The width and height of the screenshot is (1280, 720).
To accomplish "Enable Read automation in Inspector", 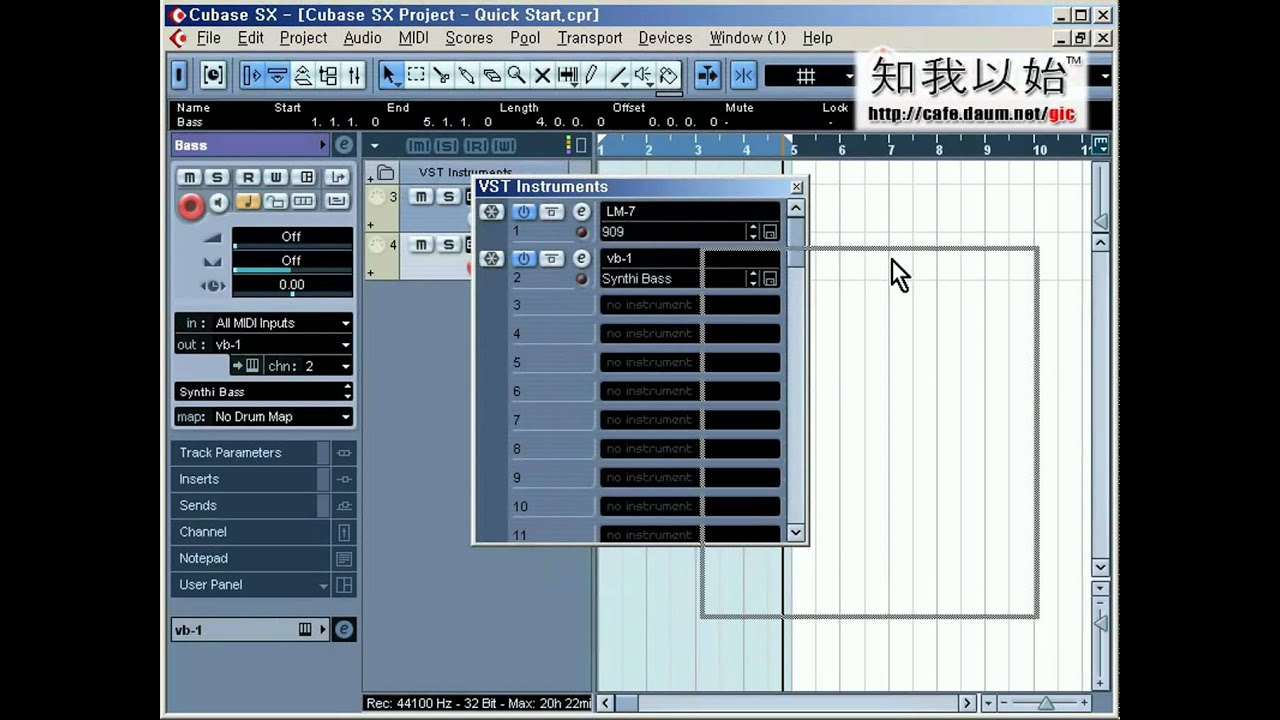I will (248, 177).
